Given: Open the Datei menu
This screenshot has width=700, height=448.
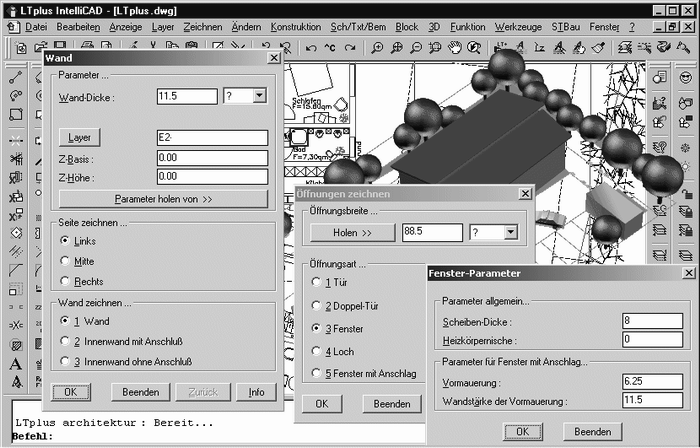Looking at the screenshot, I should [36, 27].
